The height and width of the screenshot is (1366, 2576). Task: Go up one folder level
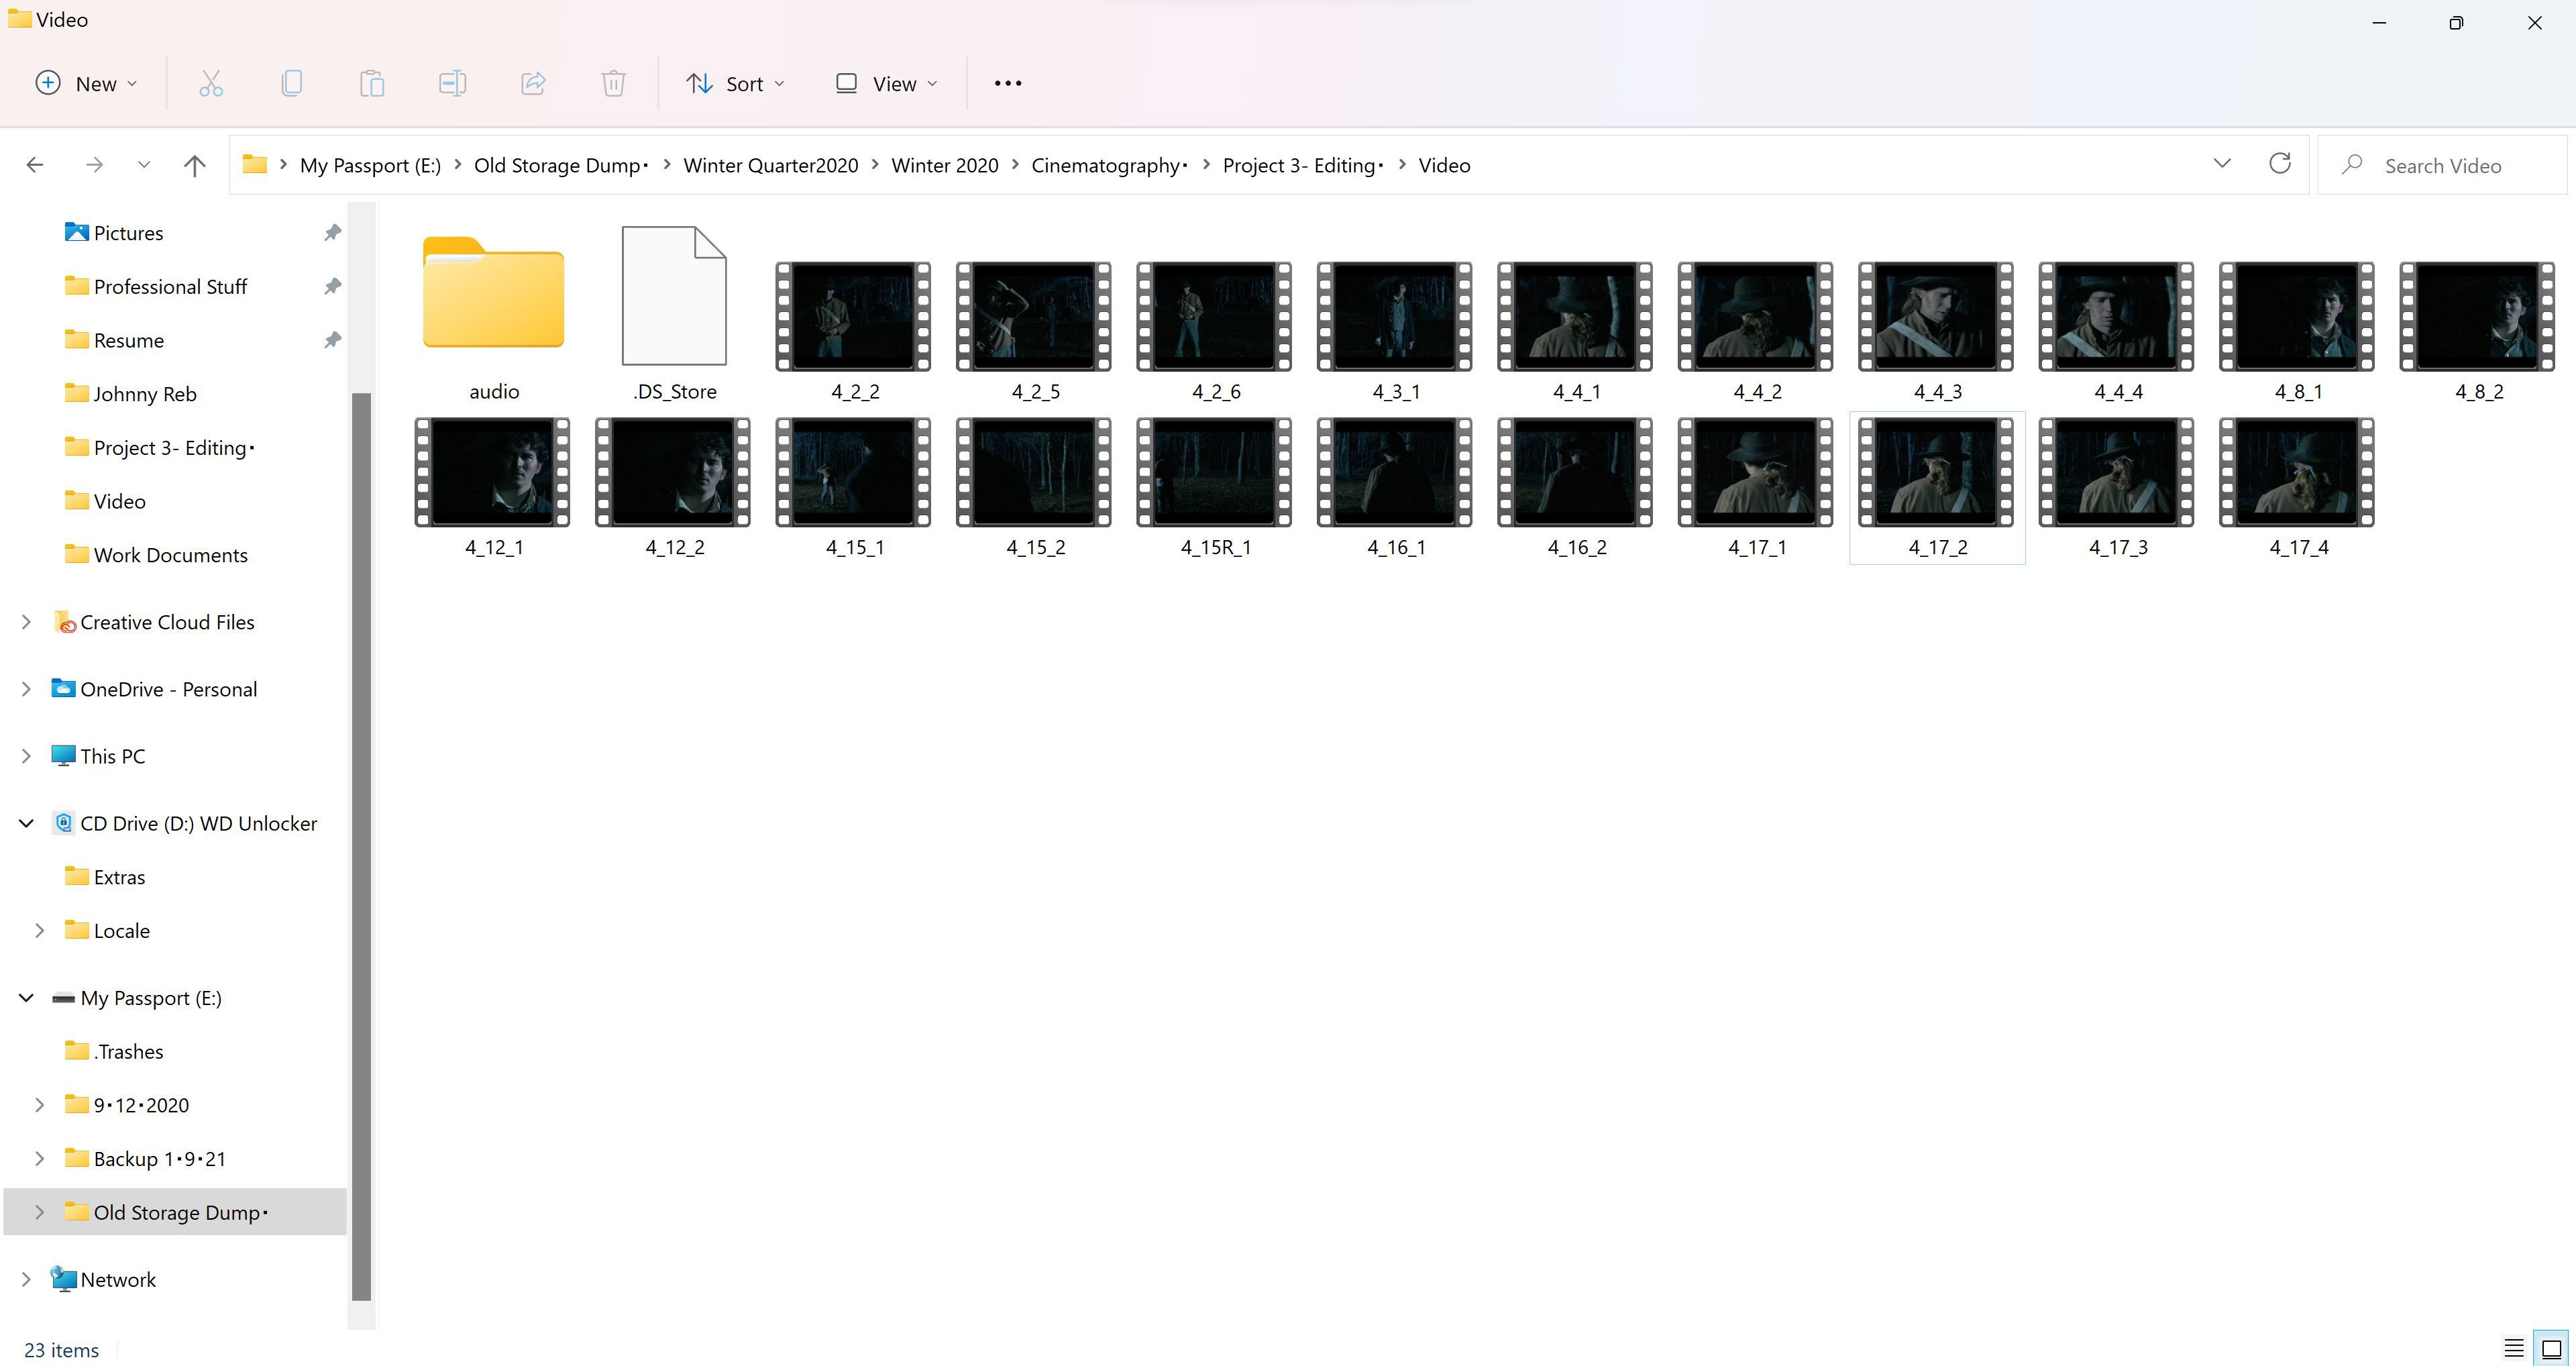(x=195, y=165)
